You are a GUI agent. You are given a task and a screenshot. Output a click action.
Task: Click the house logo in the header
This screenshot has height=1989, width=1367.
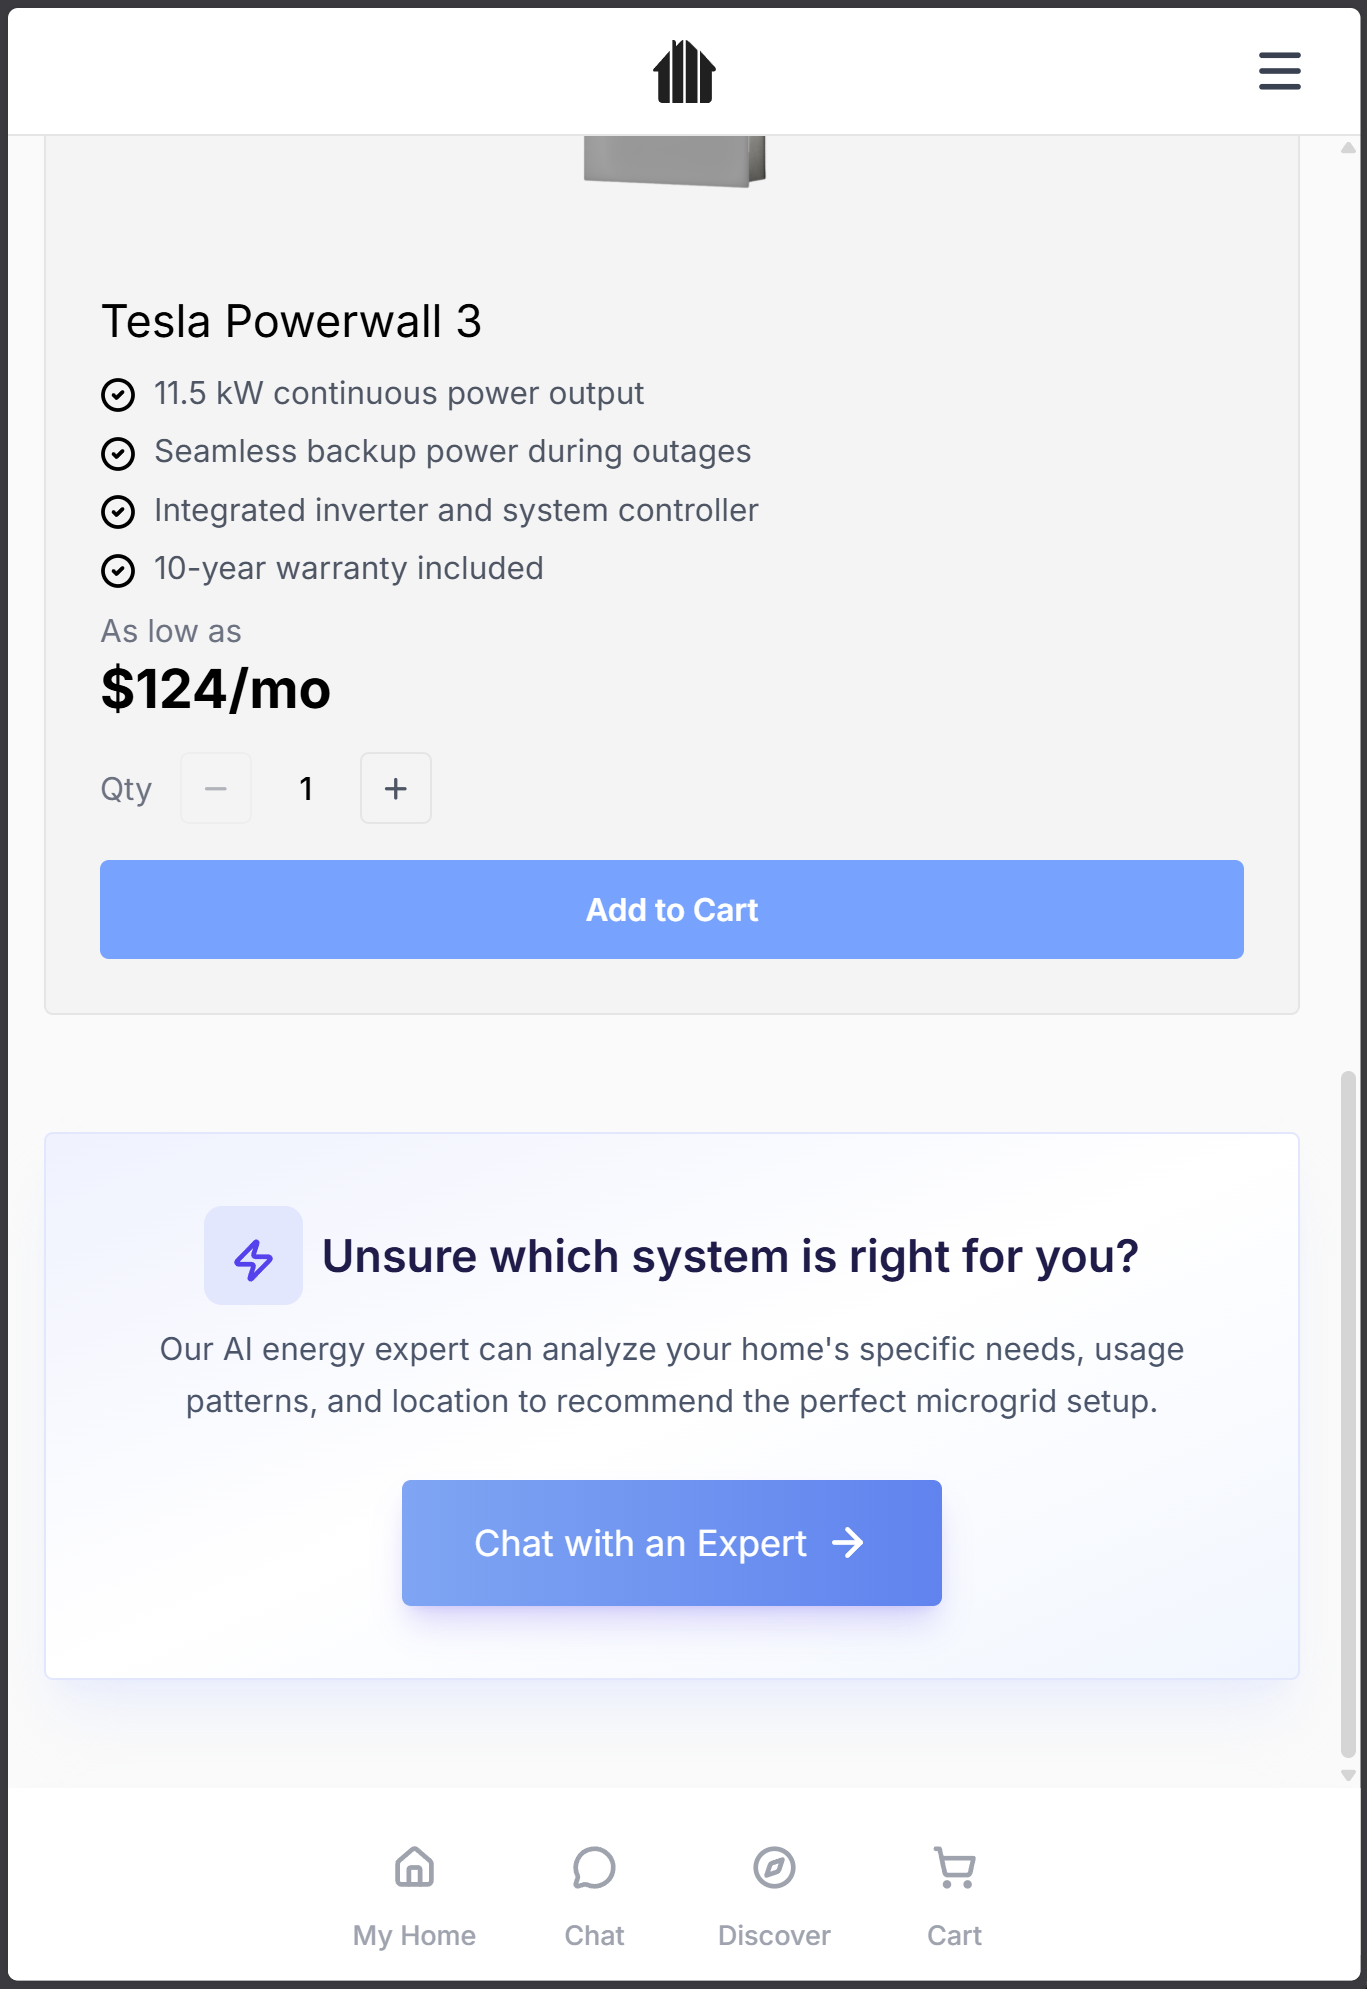click(x=684, y=72)
